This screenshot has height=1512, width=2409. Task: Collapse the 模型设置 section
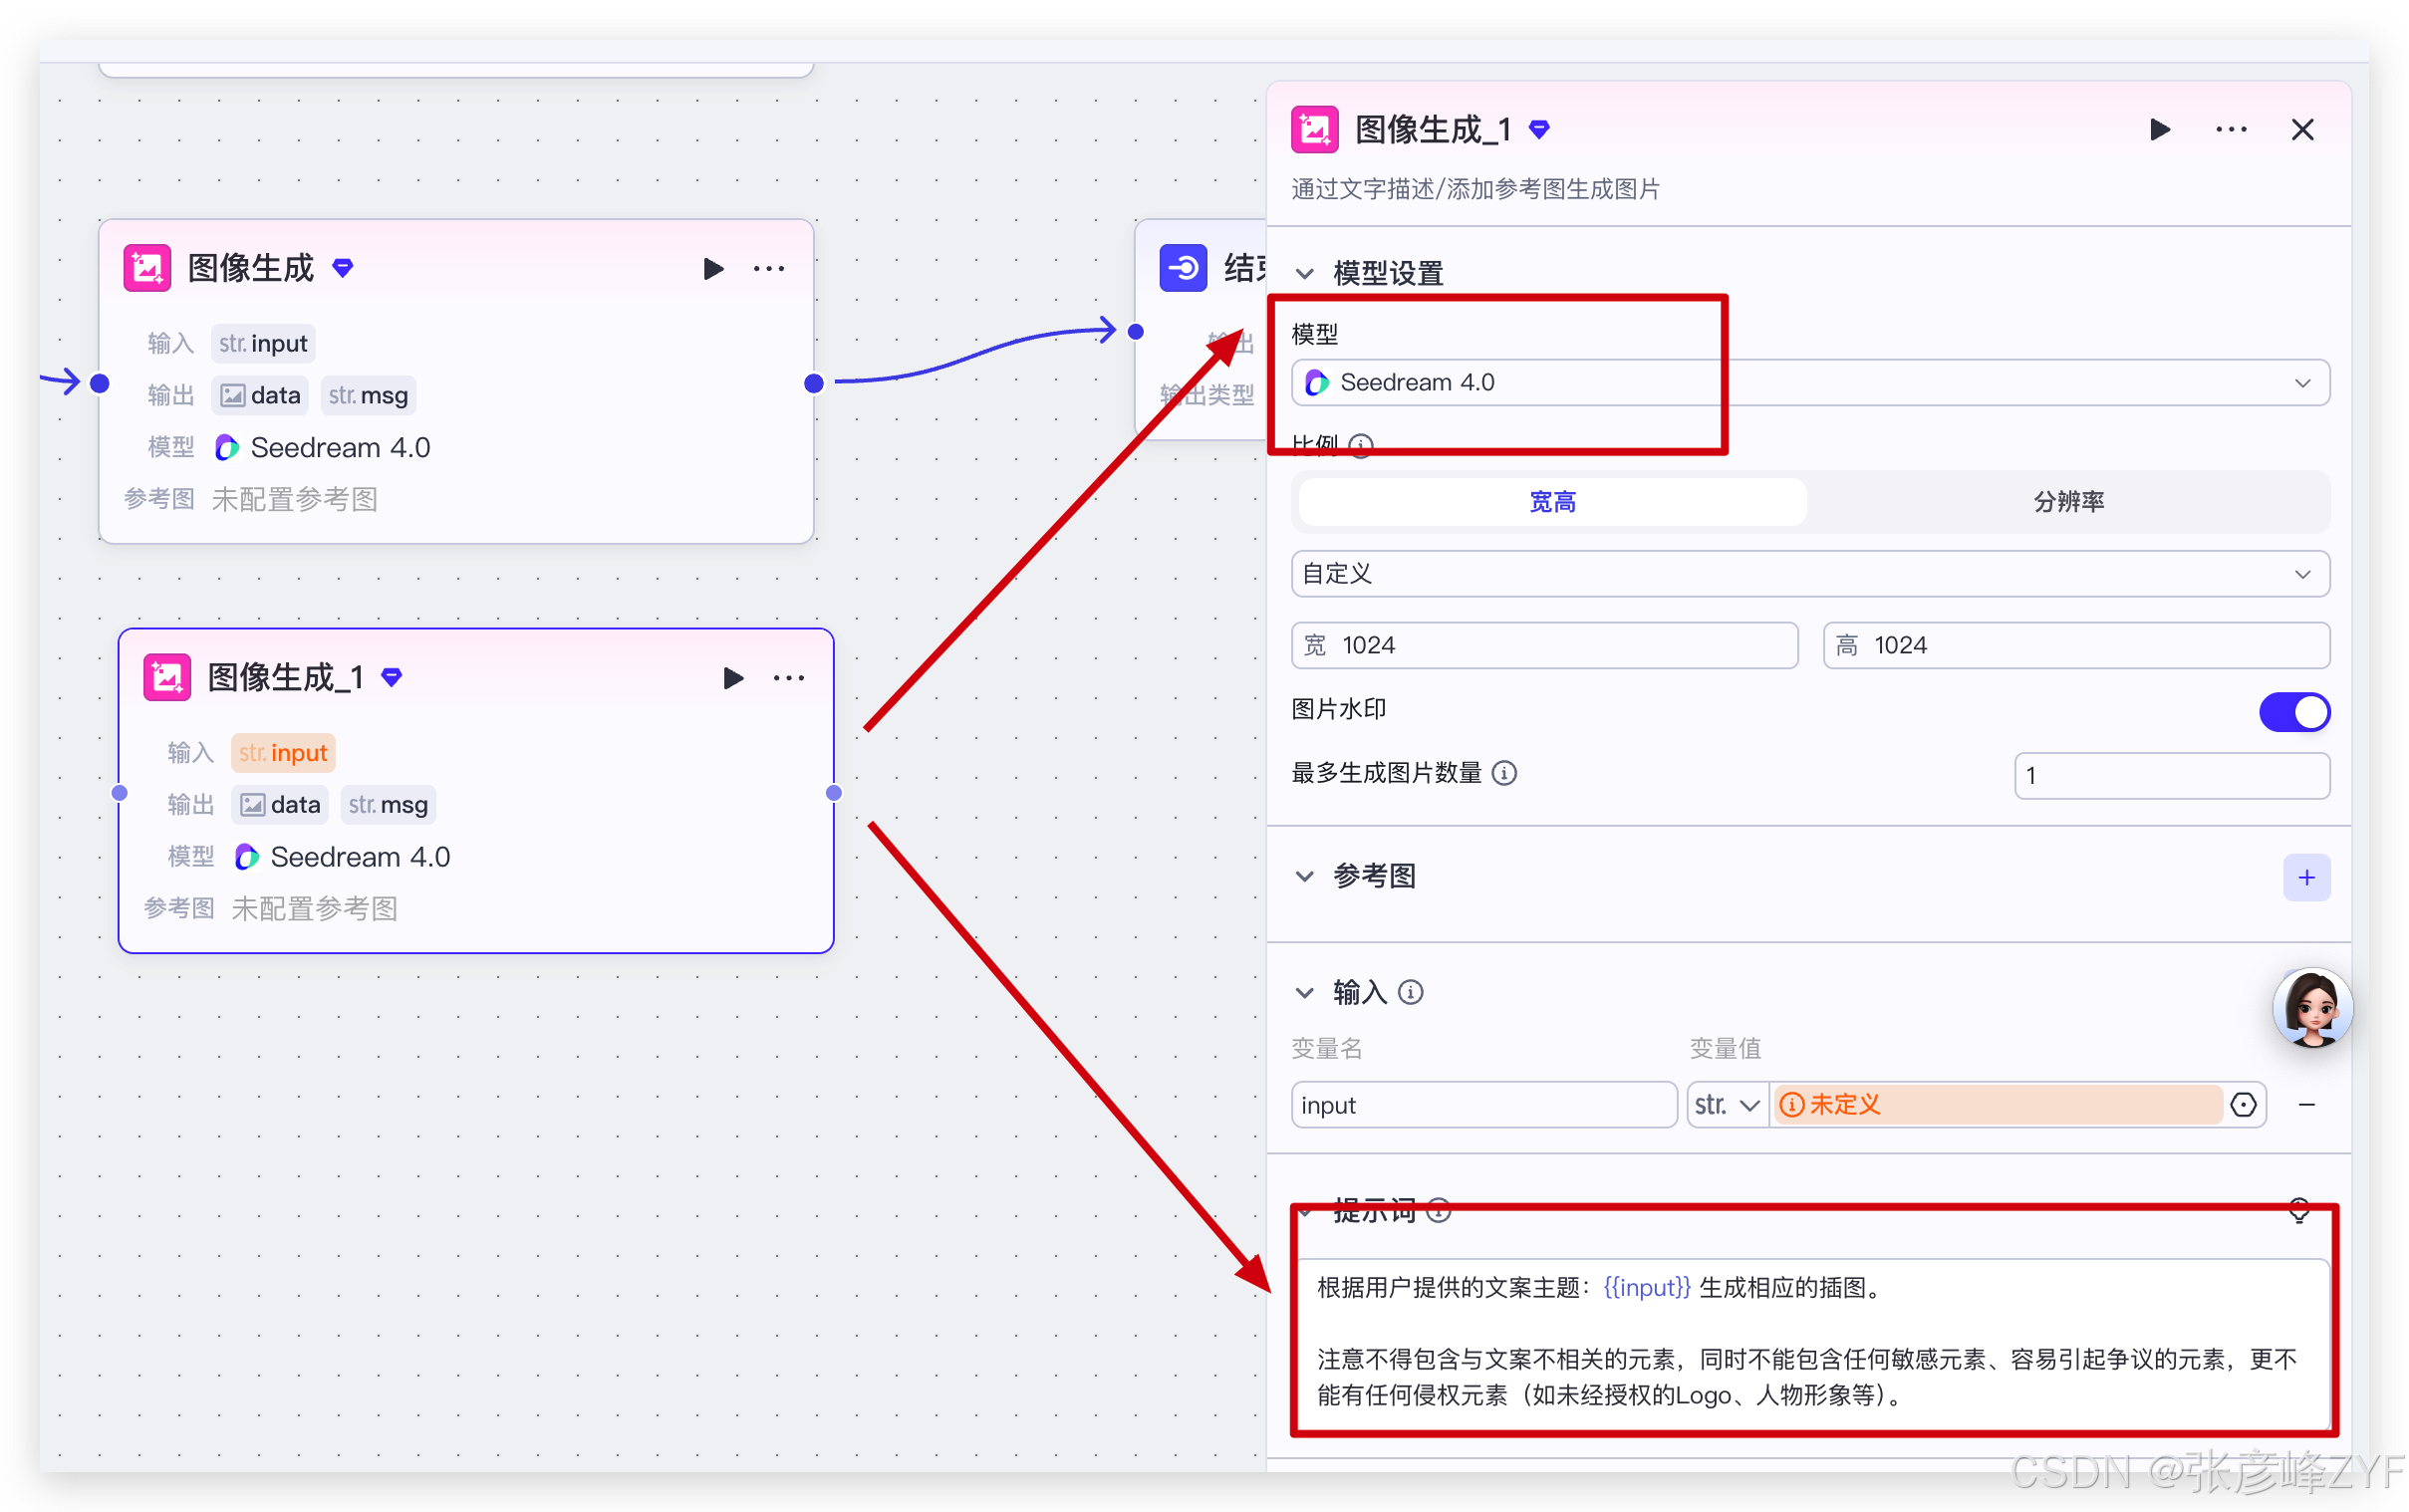[x=1304, y=273]
